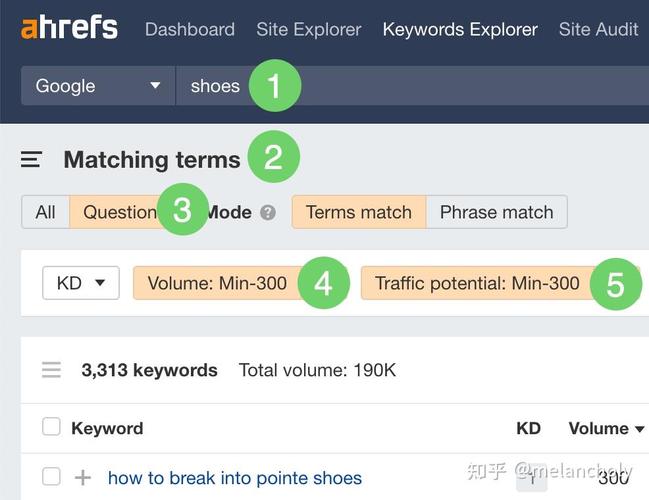Screen dimensions: 649x500
Task: Open the Google search engine dropdown
Action: pyautogui.click(x=98, y=86)
